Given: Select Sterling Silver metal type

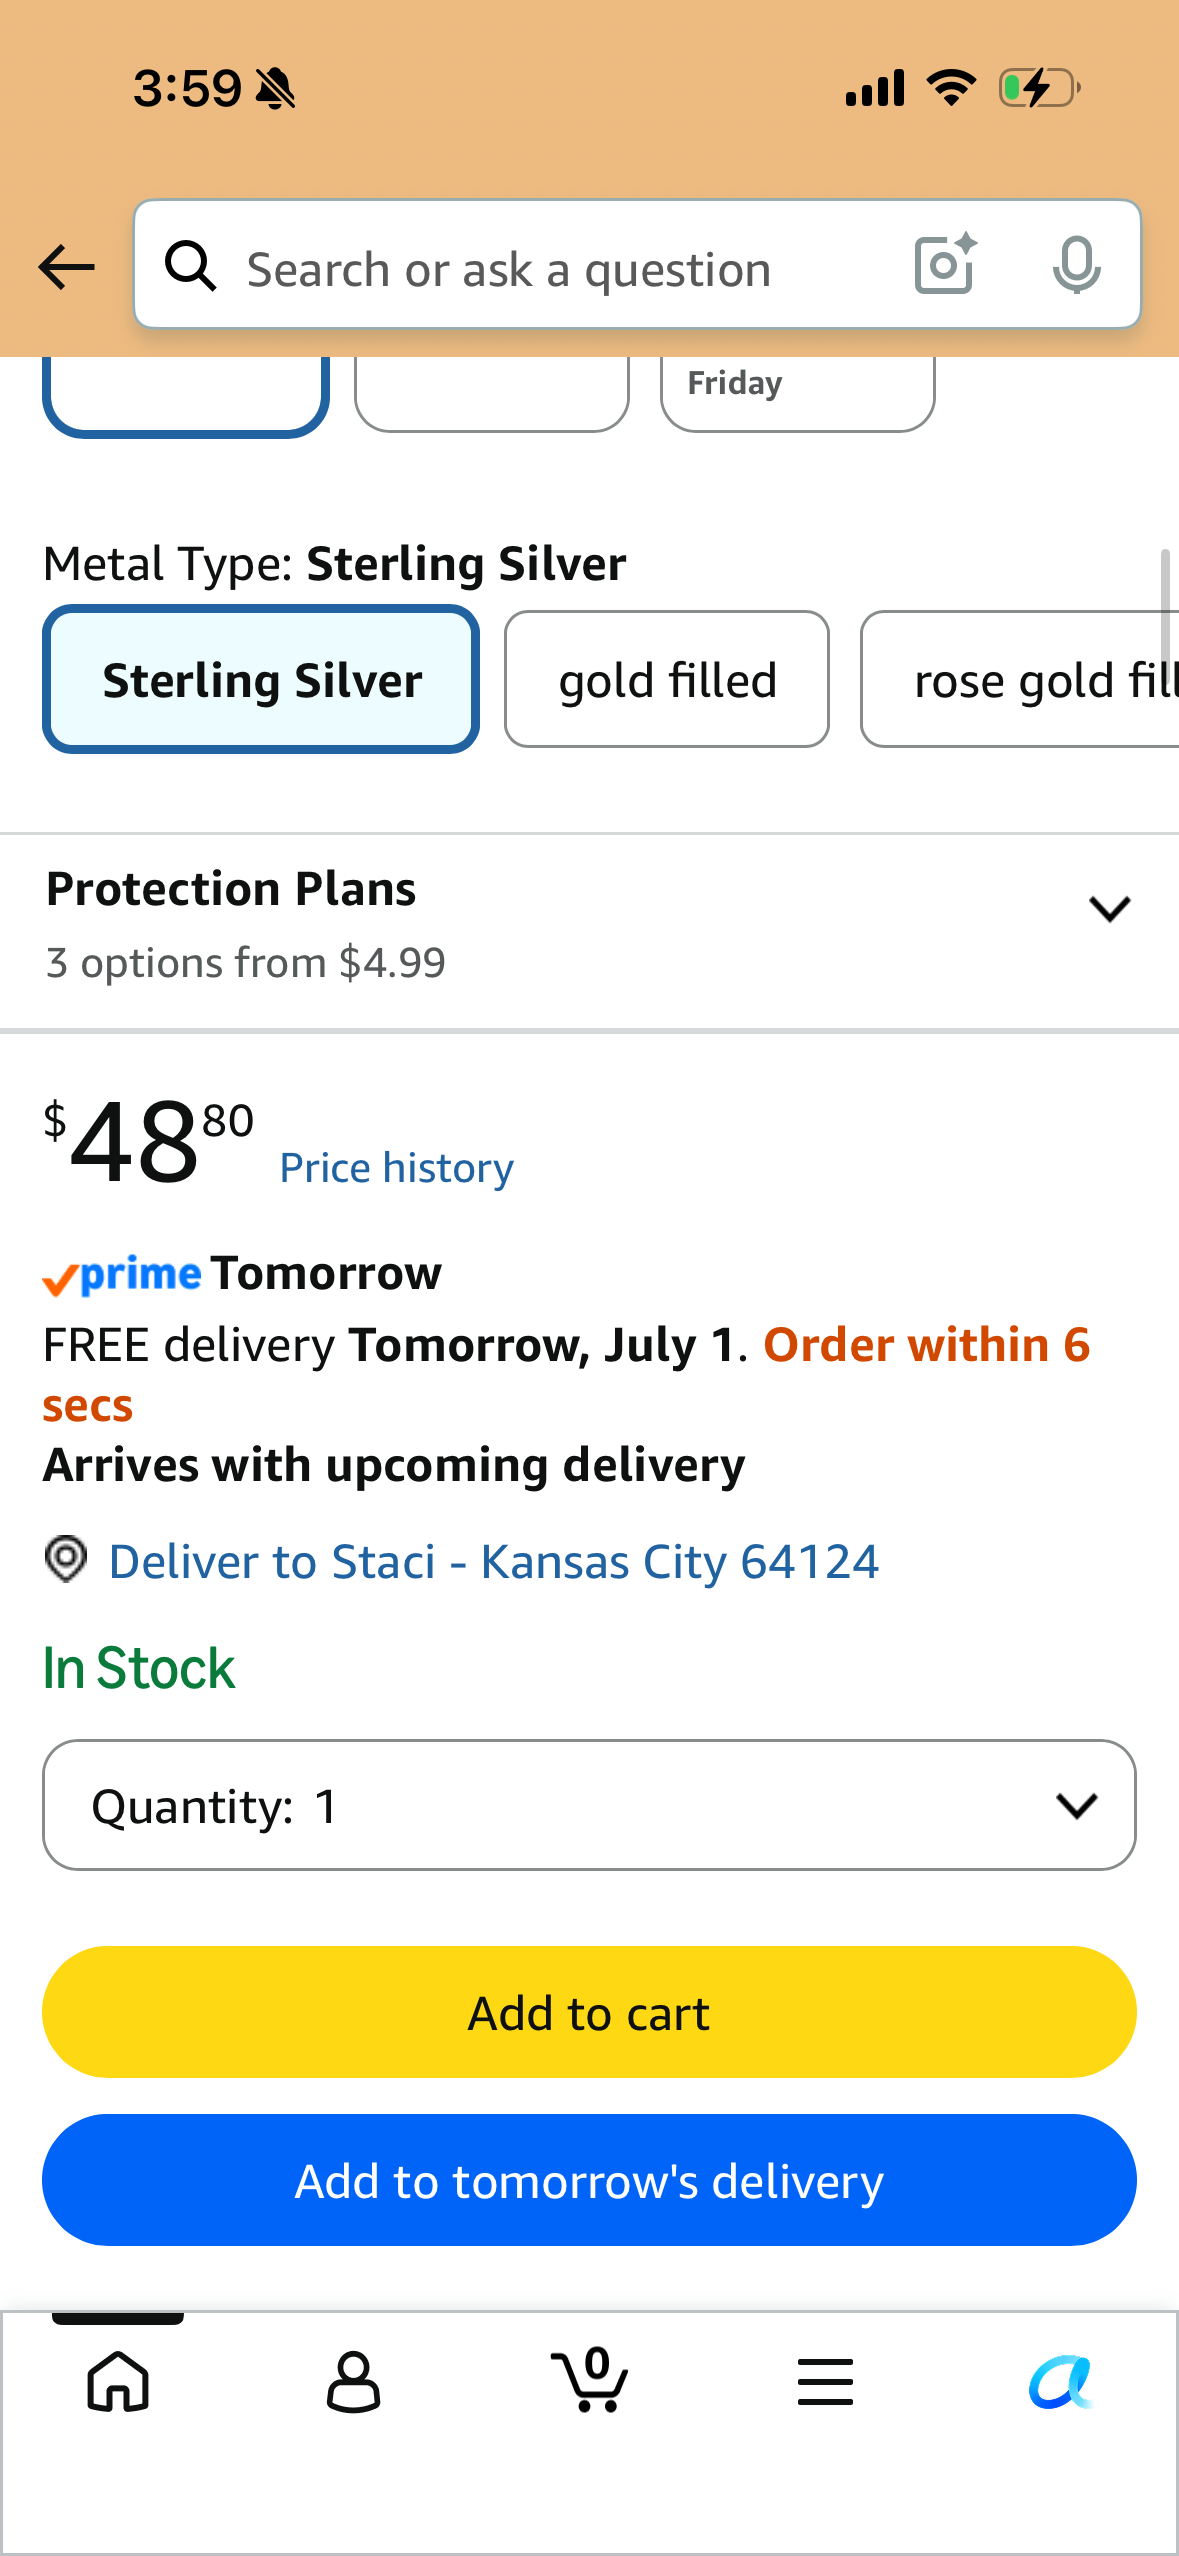Looking at the screenshot, I should 261,680.
